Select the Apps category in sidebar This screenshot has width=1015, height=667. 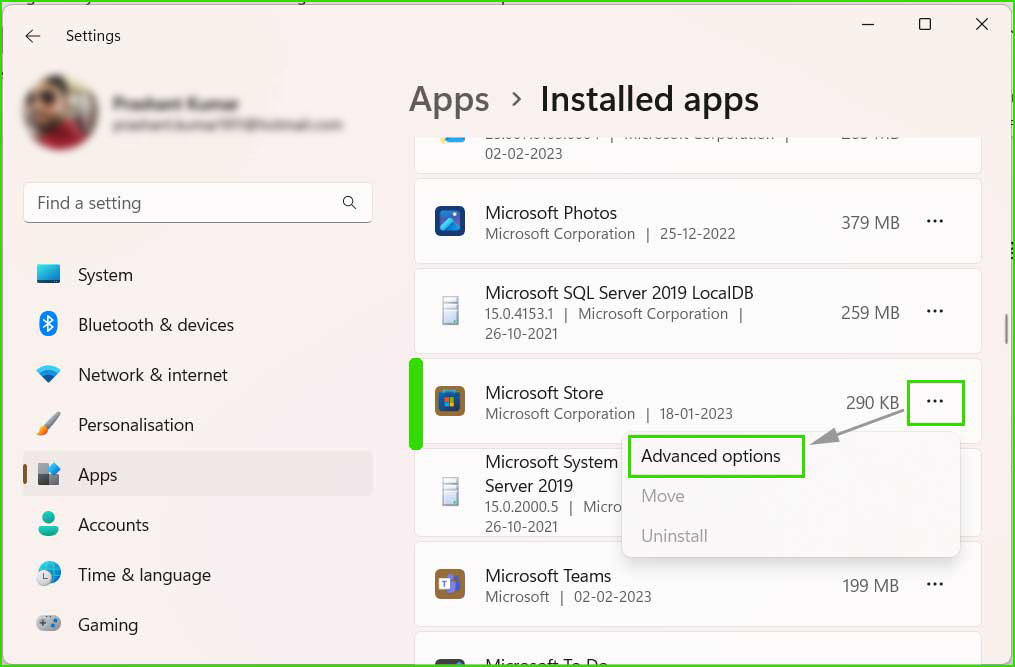tap(197, 475)
